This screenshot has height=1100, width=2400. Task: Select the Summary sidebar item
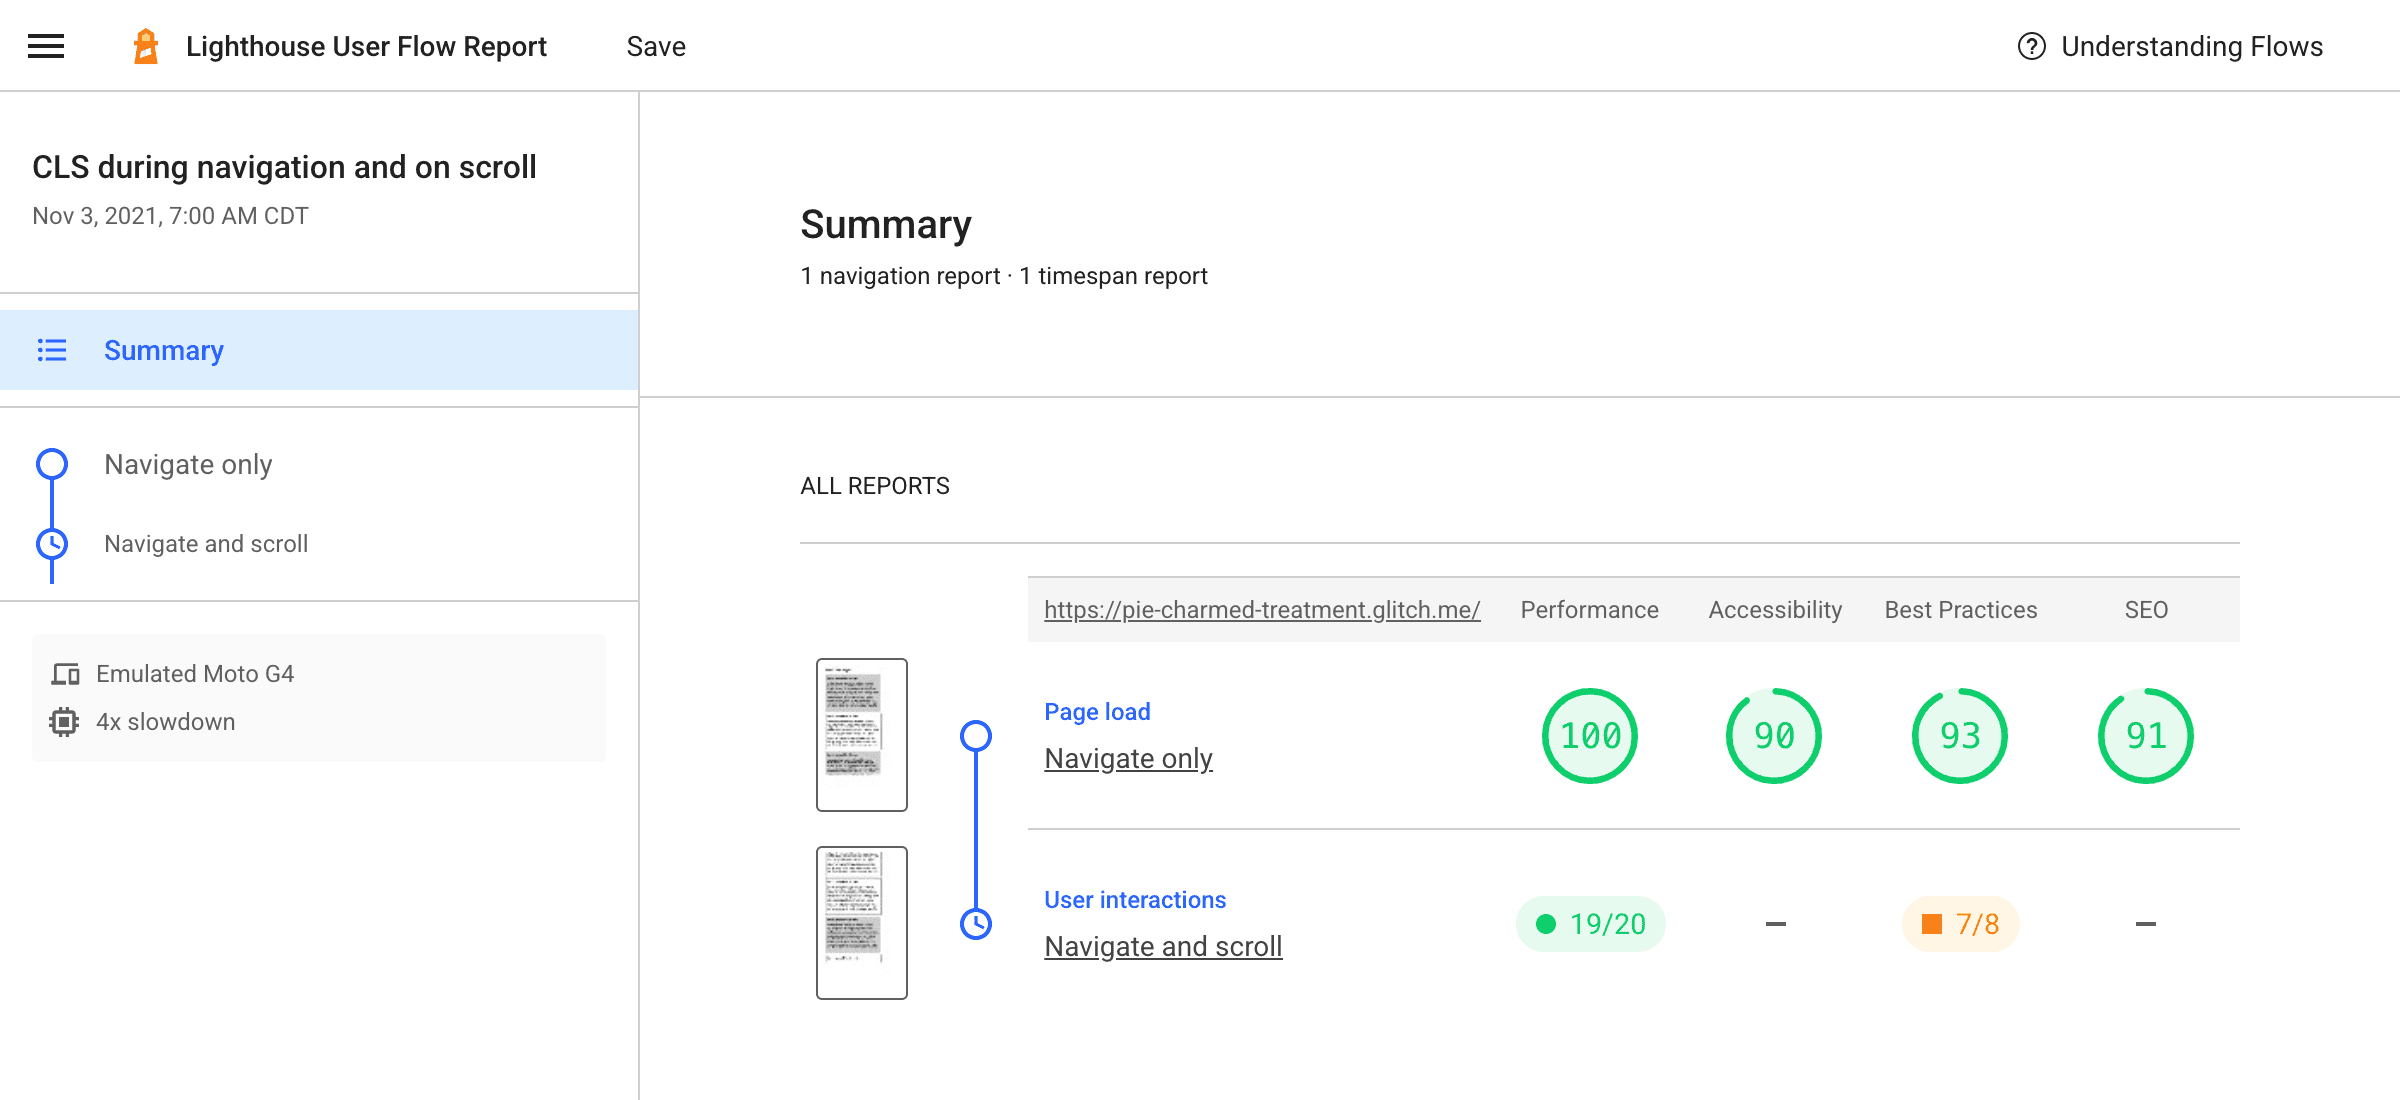(x=162, y=350)
